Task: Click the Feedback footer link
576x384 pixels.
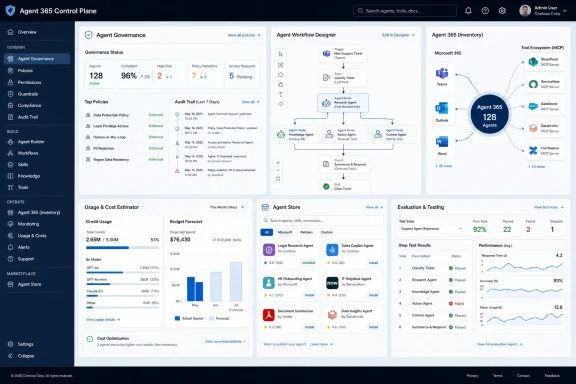Action: [x=552, y=376]
